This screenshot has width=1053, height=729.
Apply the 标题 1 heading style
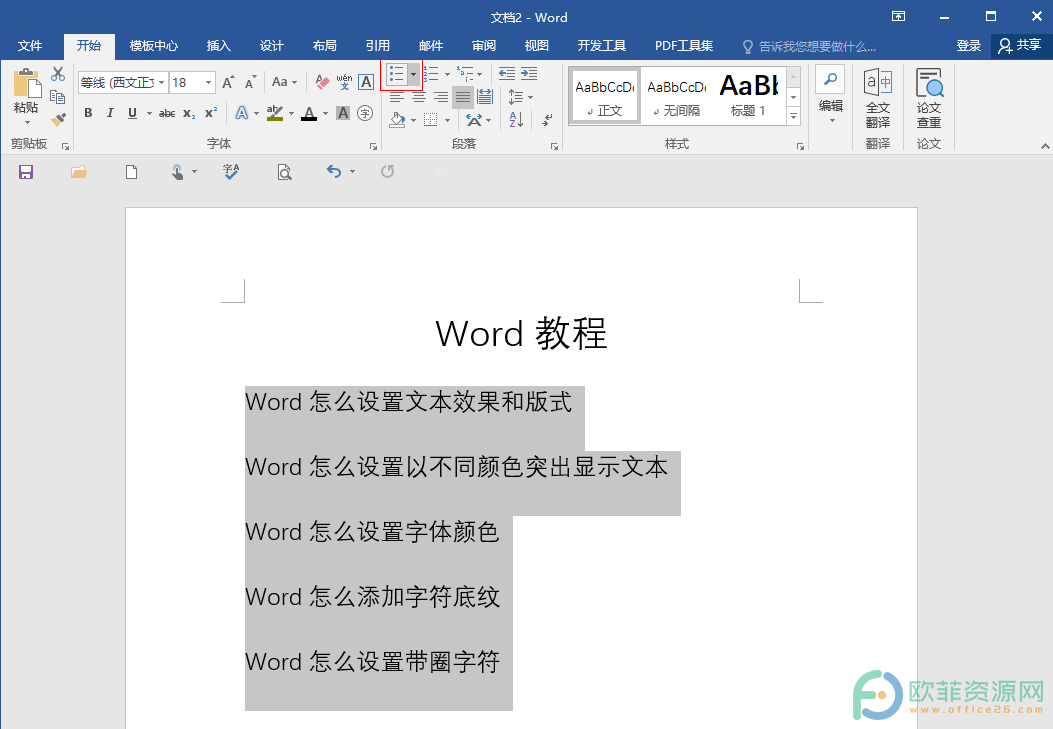tap(748, 96)
